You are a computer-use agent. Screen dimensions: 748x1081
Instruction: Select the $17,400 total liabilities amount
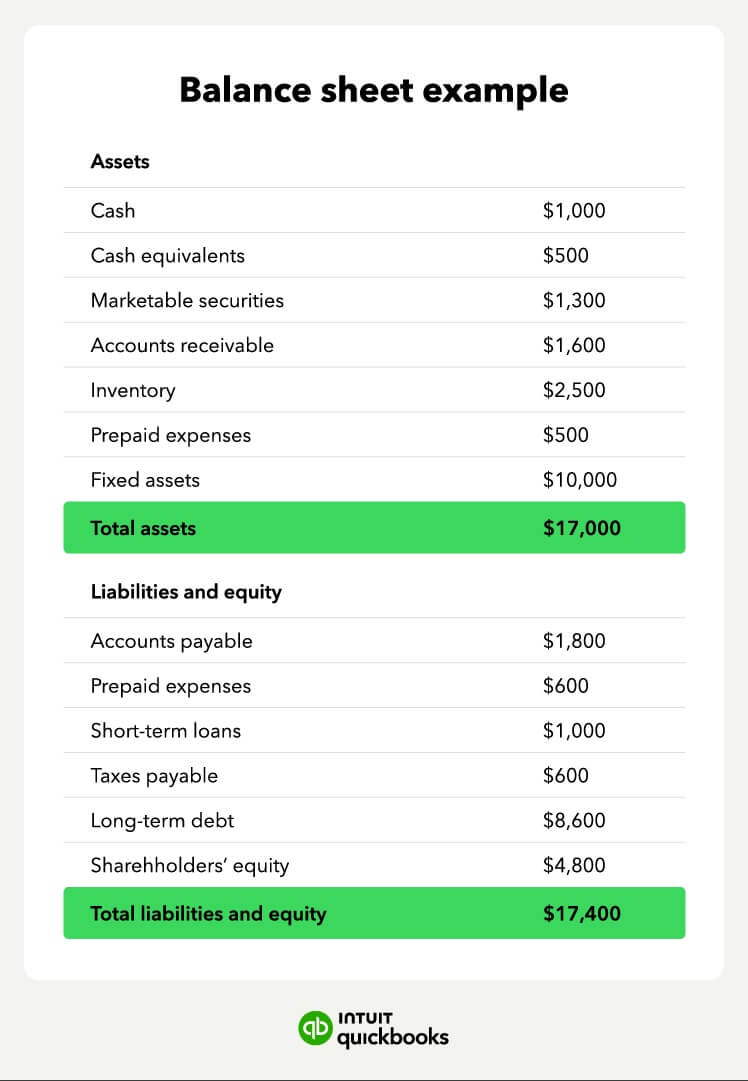[582, 913]
